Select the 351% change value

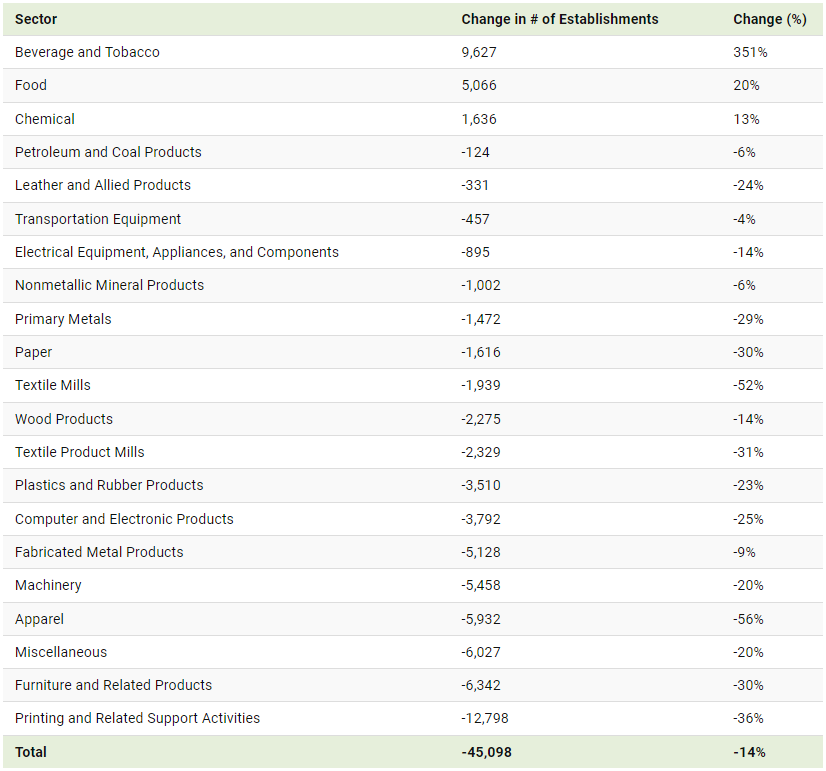750,52
